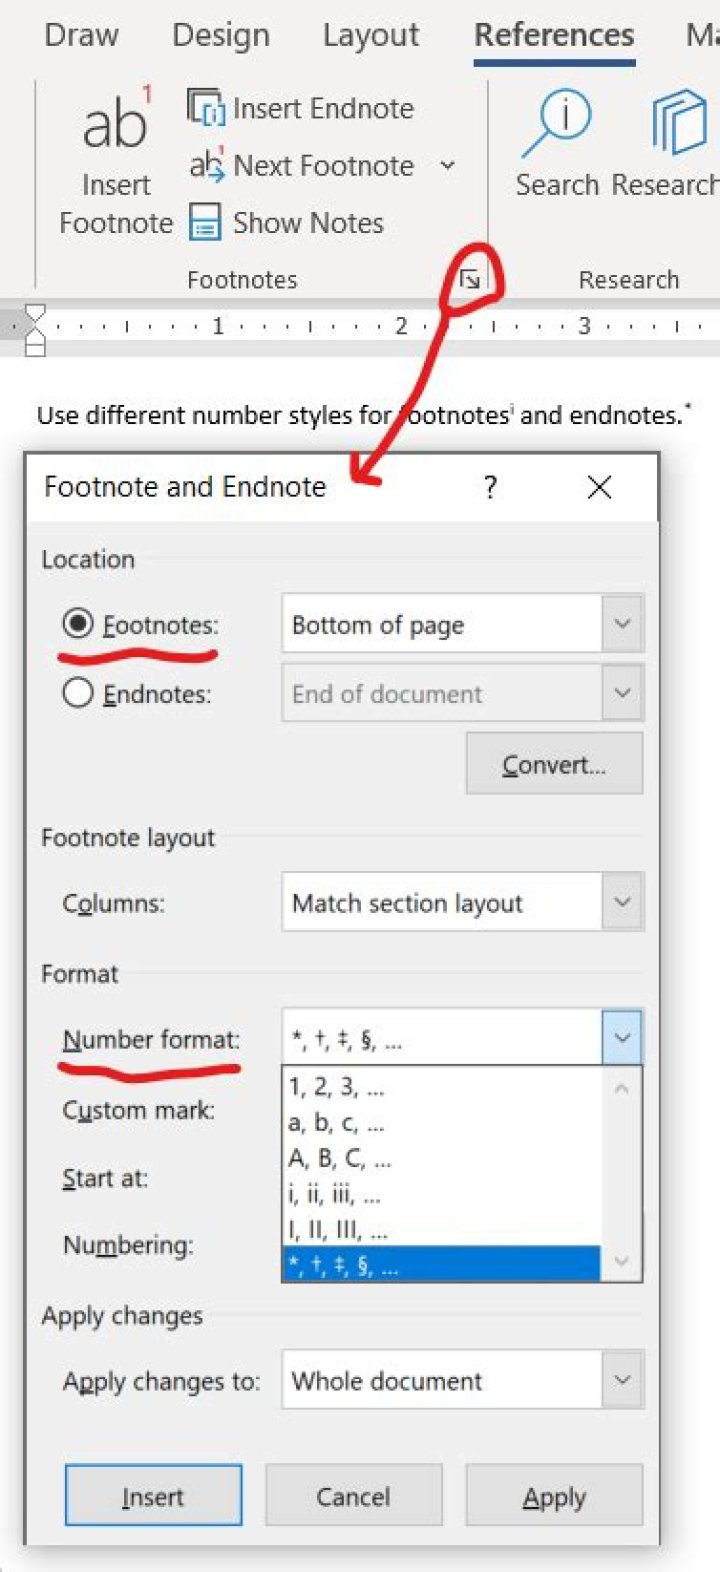Screen dimensions: 720x1572
Task: Choose the "i, ii, iii" number format
Action: pyautogui.click(x=336, y=1195)
